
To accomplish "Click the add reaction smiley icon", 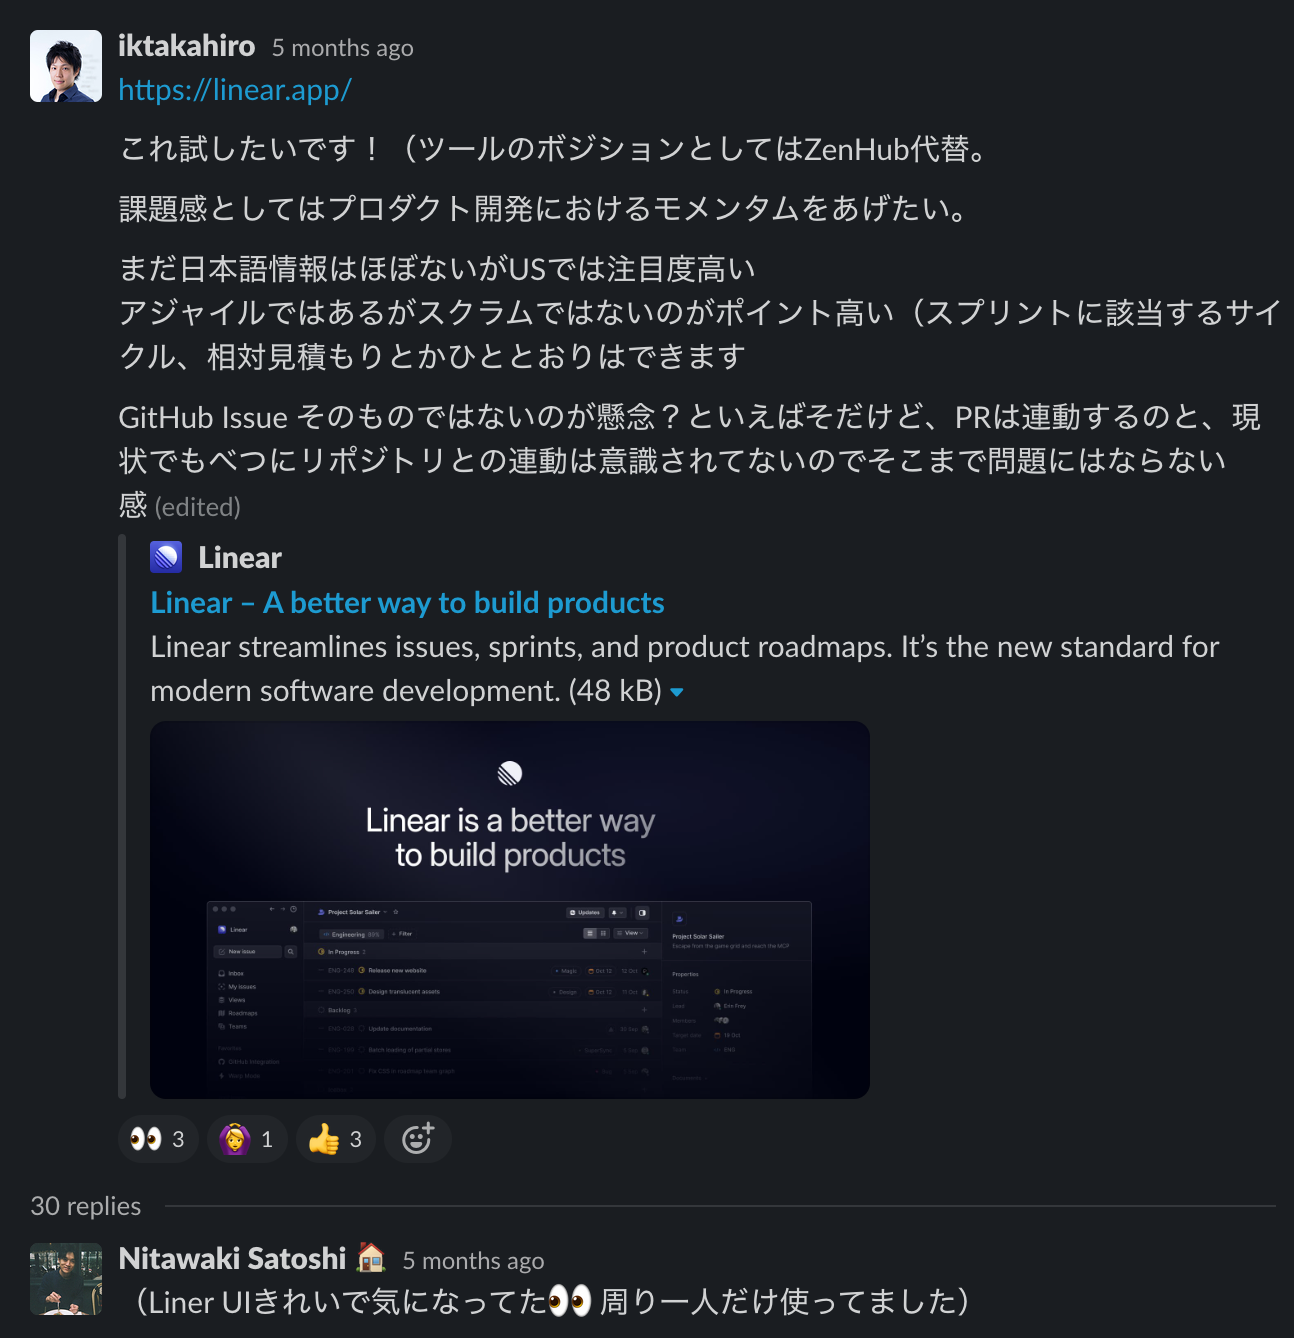I will [418, 1139].
